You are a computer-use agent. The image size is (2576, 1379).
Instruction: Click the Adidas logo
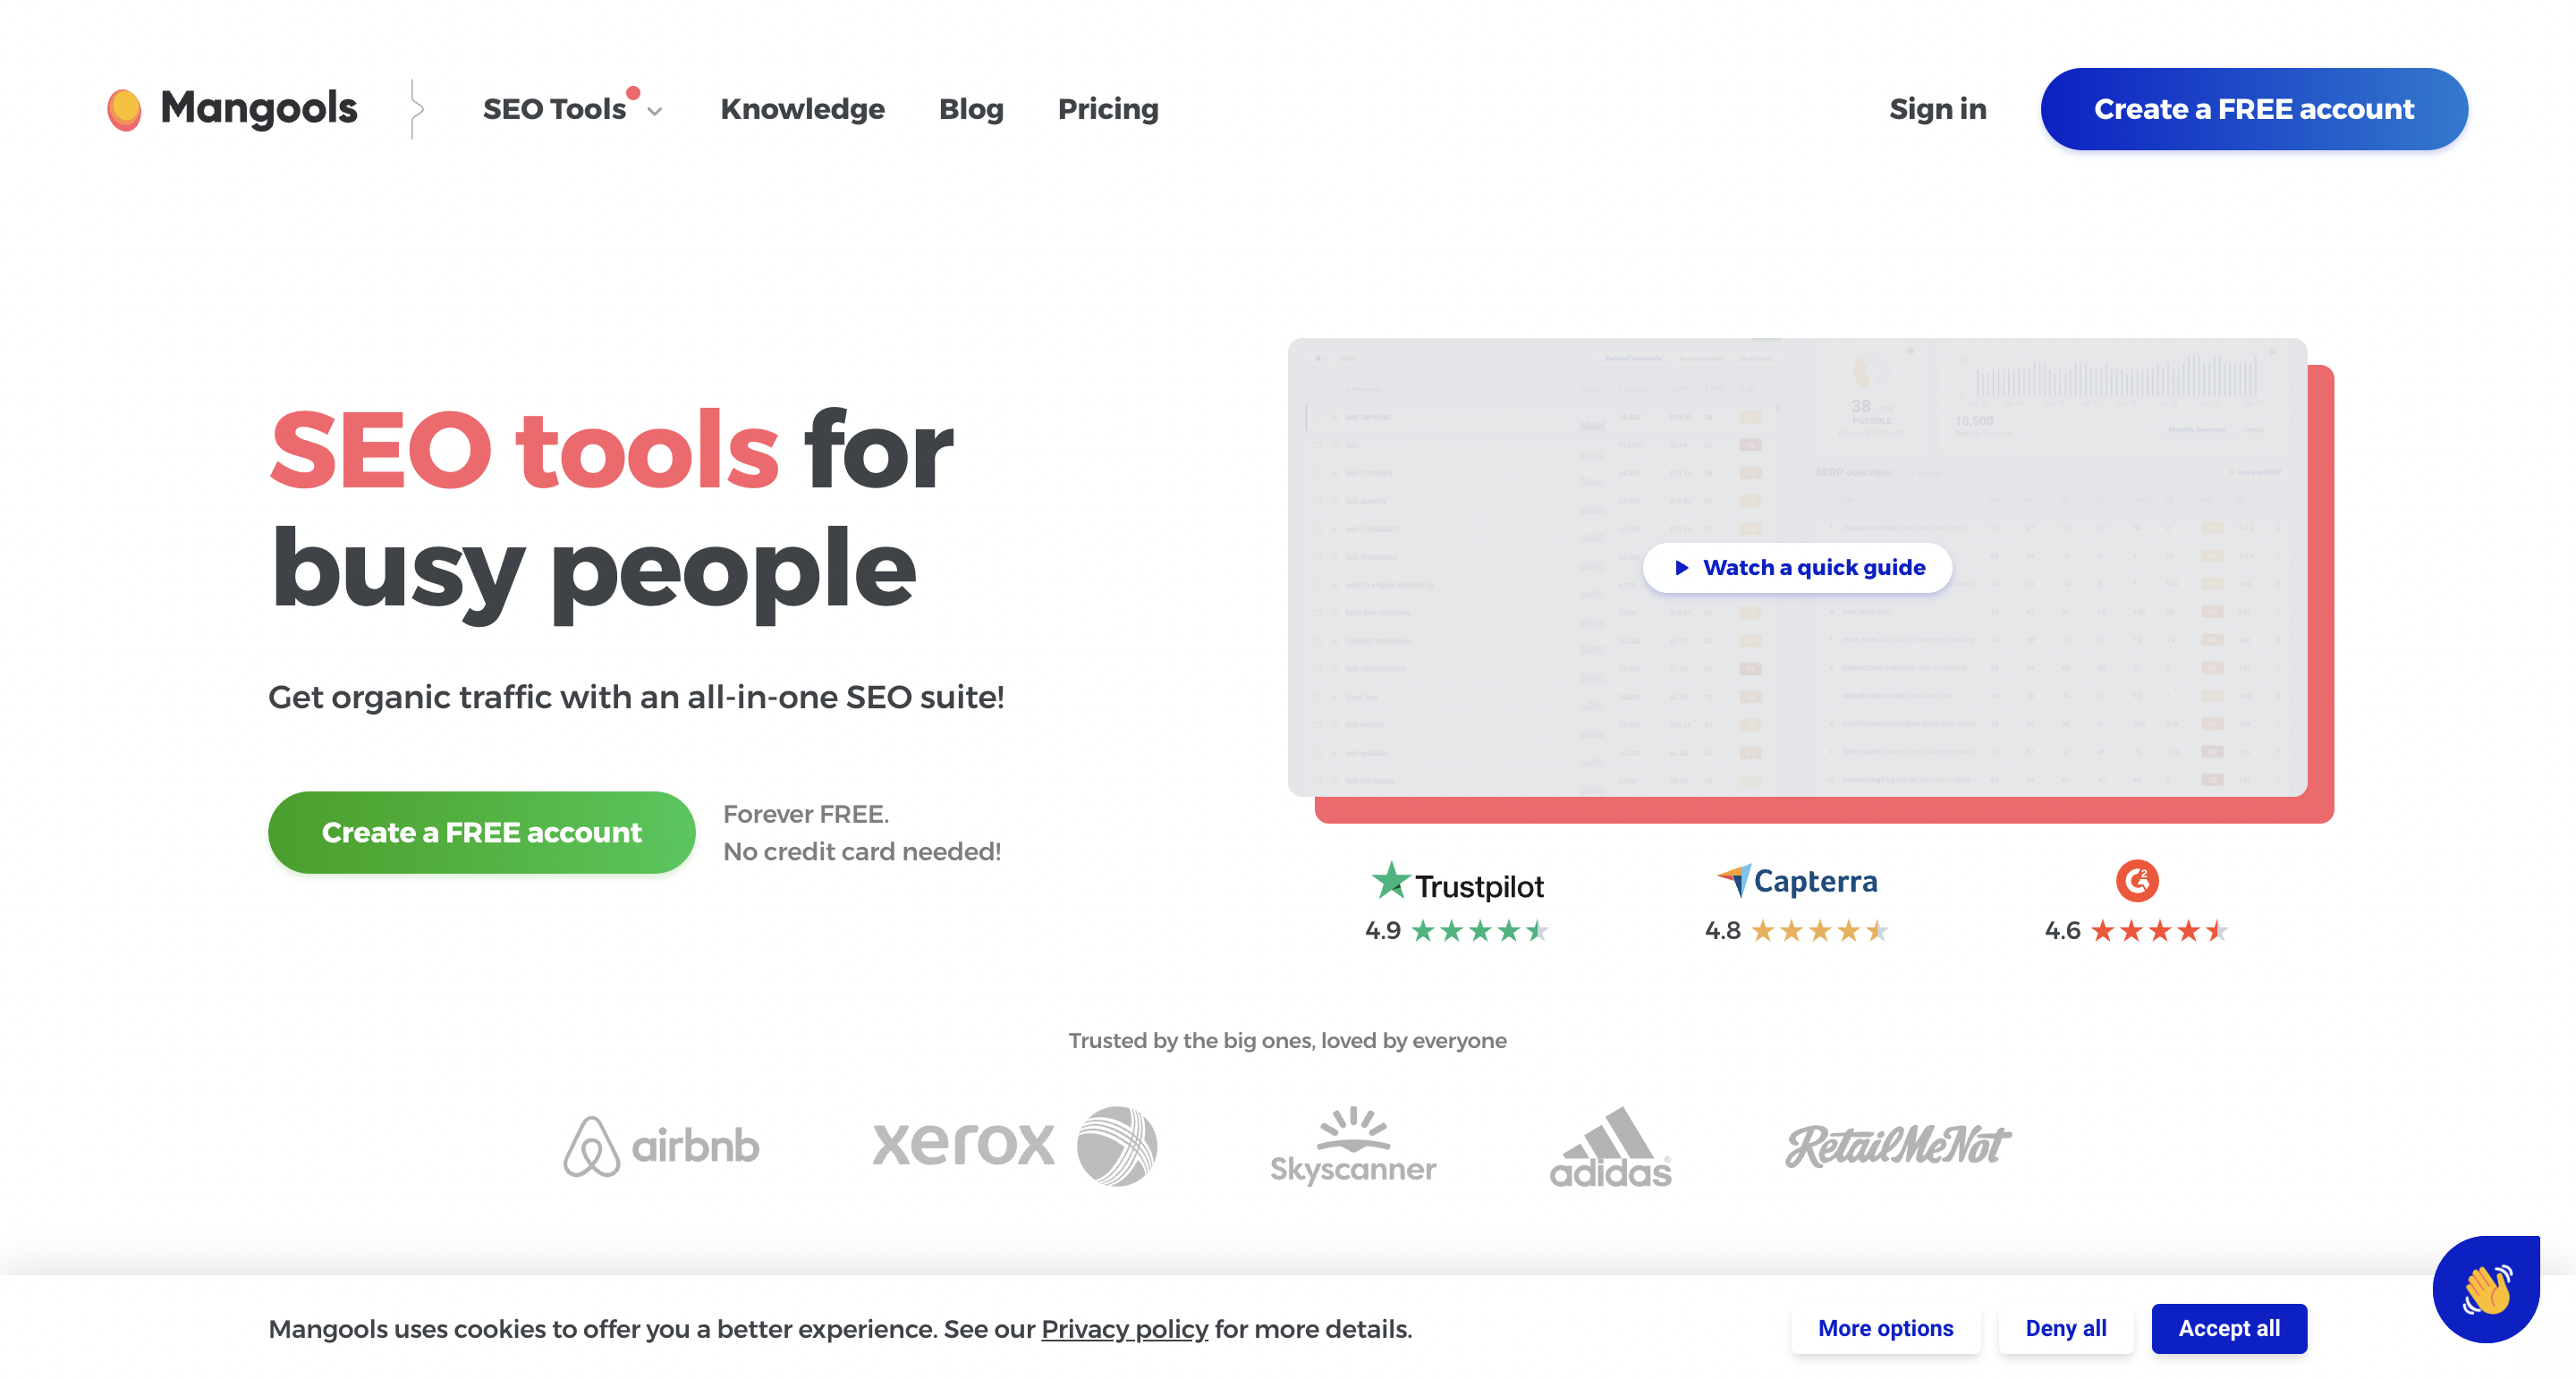click(x=1610, y=1147)
